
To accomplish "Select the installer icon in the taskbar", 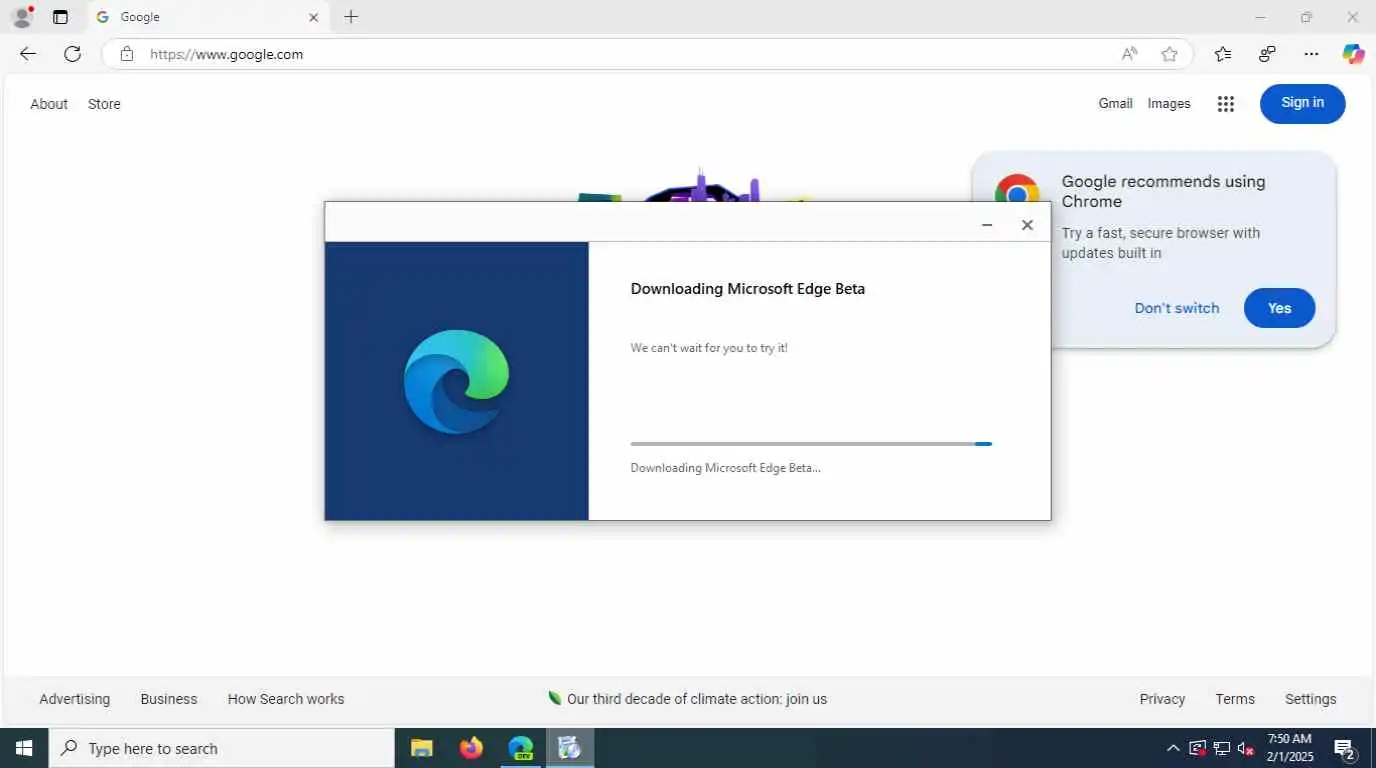I will pos(570,748).
